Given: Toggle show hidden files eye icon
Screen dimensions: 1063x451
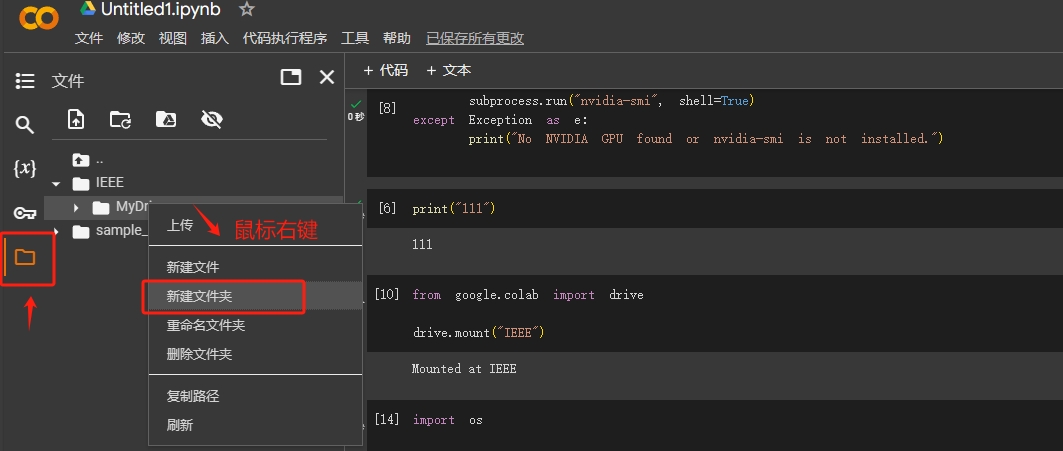Looking at the screenshot, I should pos(212,119).
